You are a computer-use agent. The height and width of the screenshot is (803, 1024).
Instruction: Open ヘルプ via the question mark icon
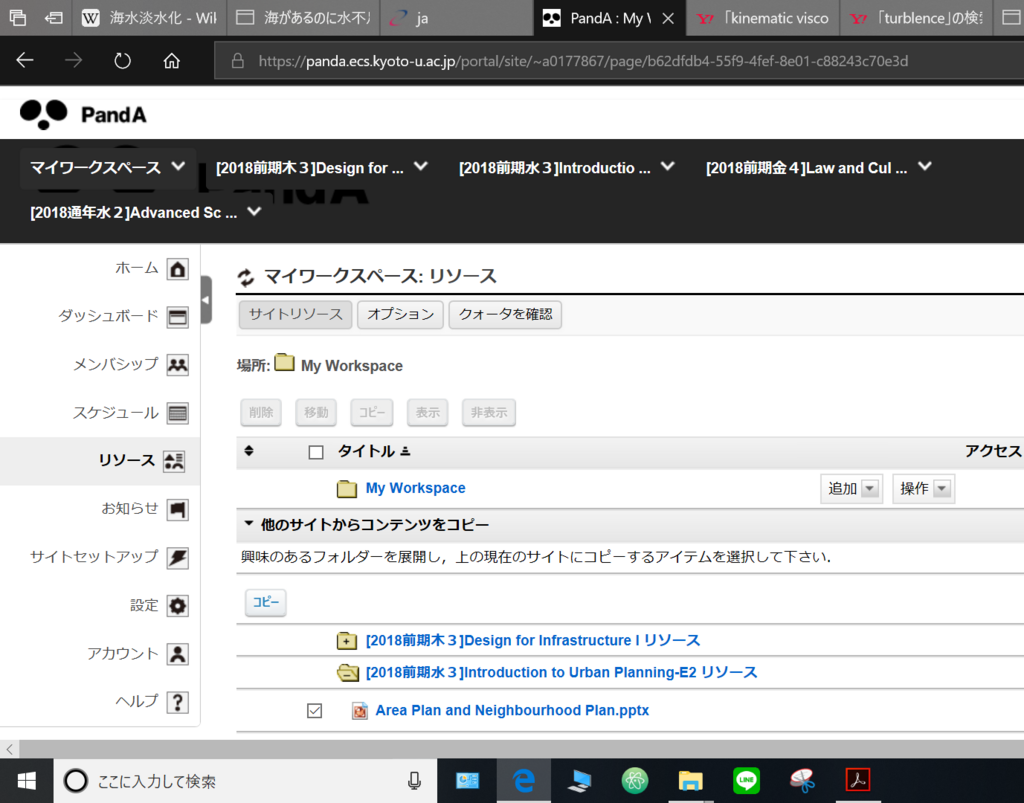(x=177, y=701)
